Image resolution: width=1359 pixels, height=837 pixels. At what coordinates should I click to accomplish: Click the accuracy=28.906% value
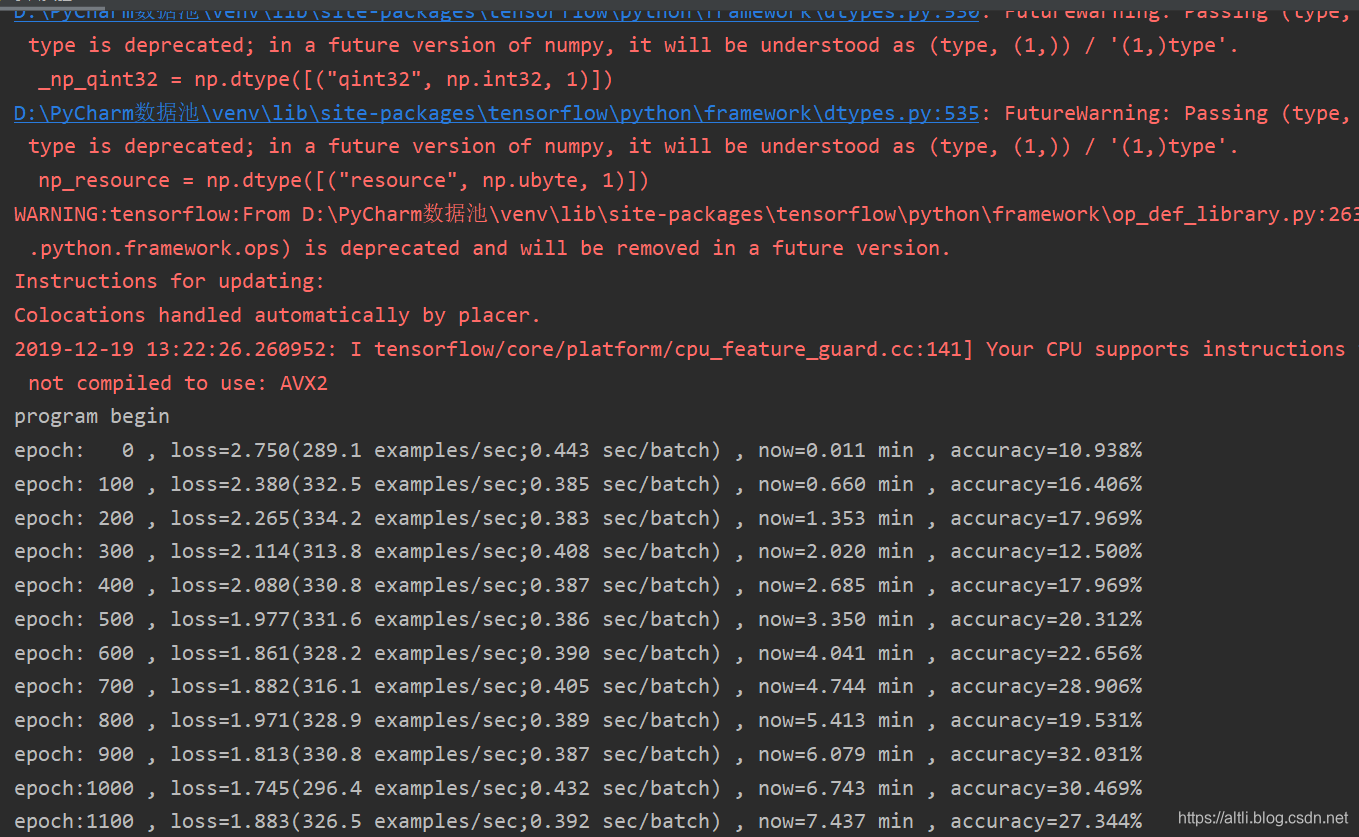click(1046, 686)
